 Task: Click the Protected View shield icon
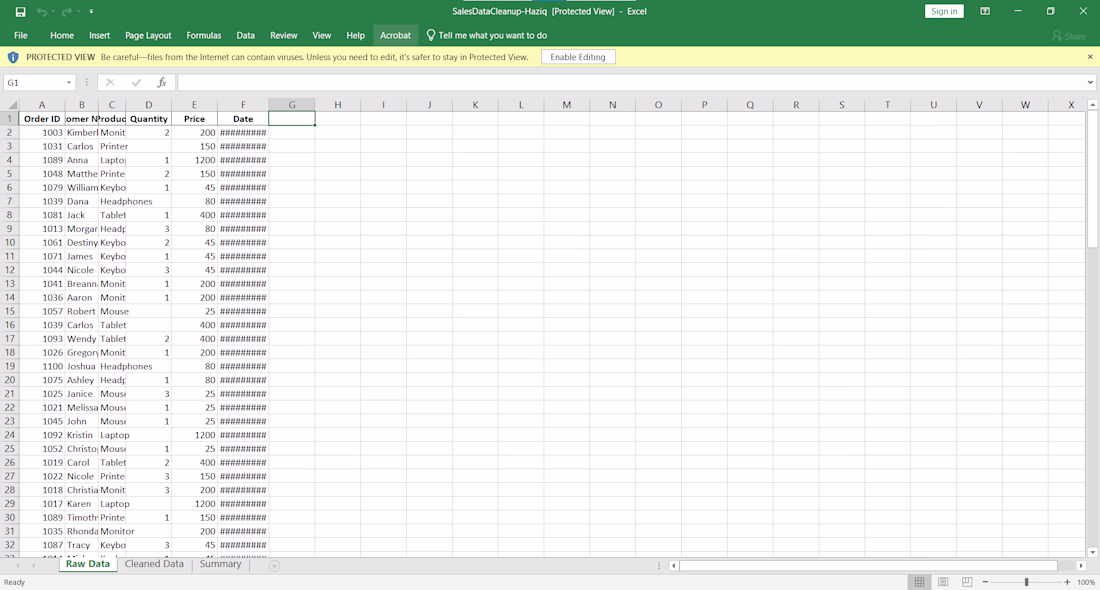(x=13, y=57)
